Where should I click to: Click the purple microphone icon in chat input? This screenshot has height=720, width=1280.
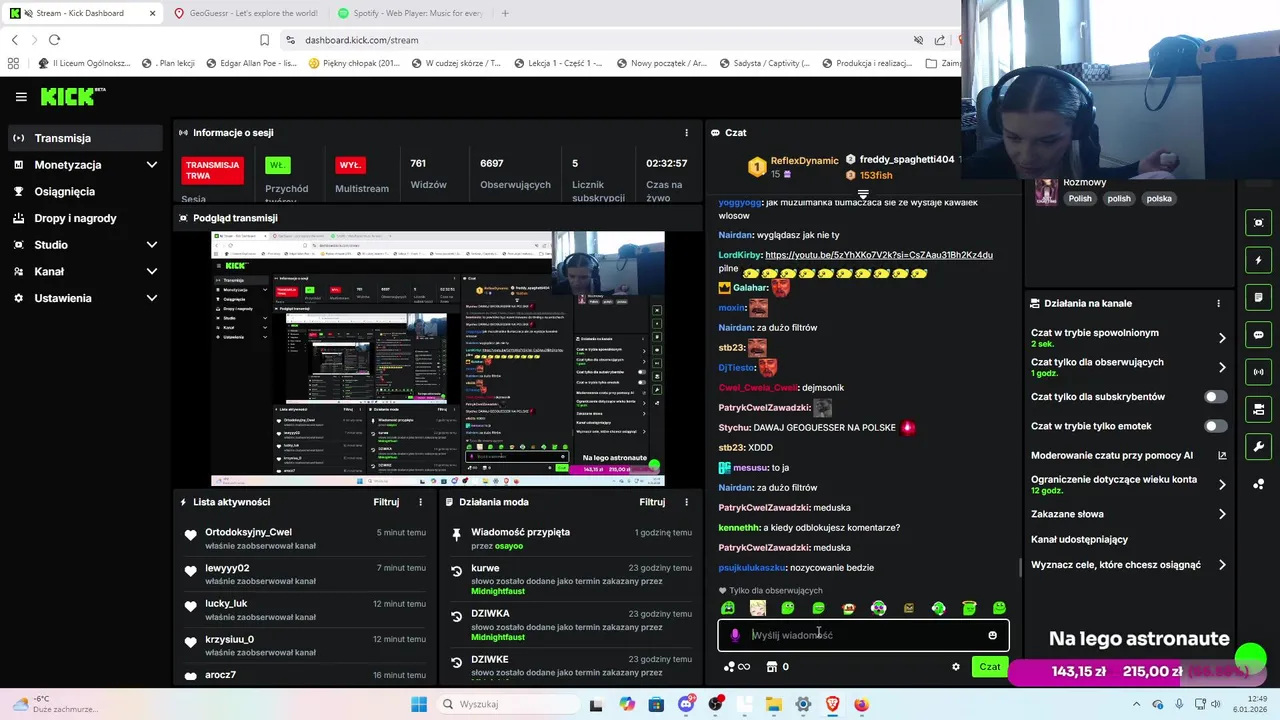(x=735, y=635)
